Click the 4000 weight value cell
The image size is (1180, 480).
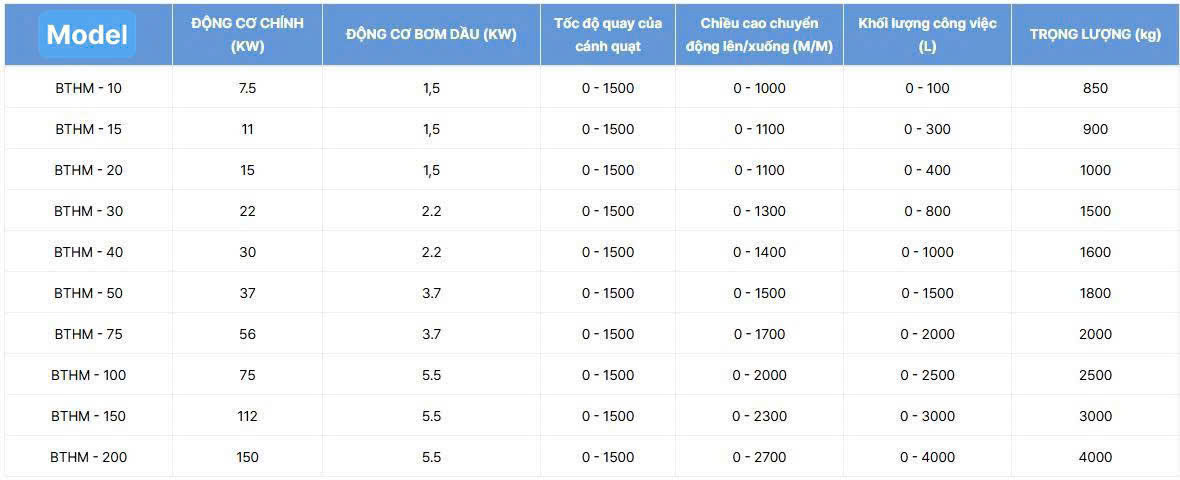pos(1095,457)
